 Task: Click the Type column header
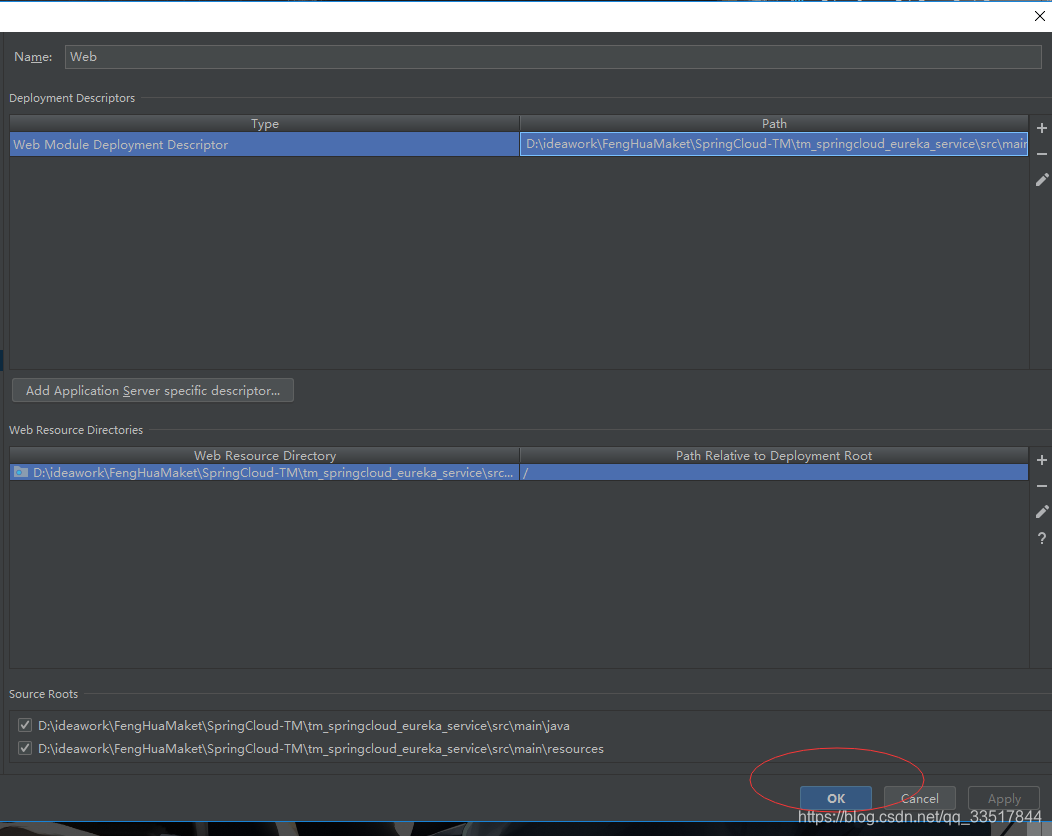click(x=264, y=123)
